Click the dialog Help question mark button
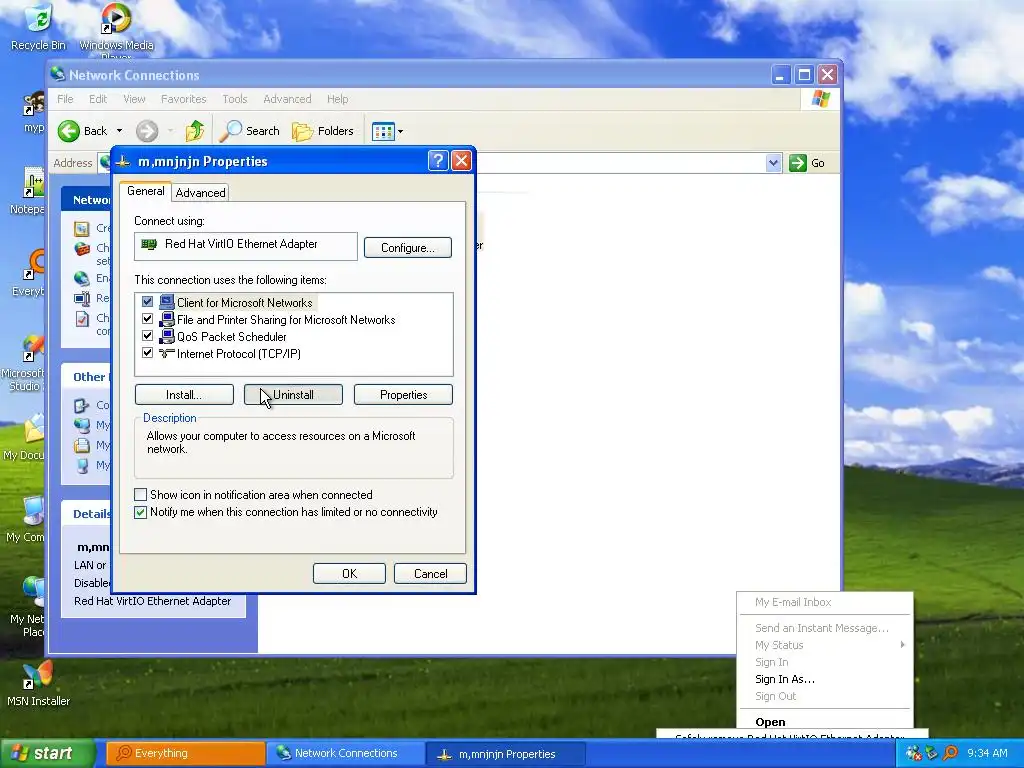Screen dimensions: 1024x768 pyautogui.click(x=438, y=161)
